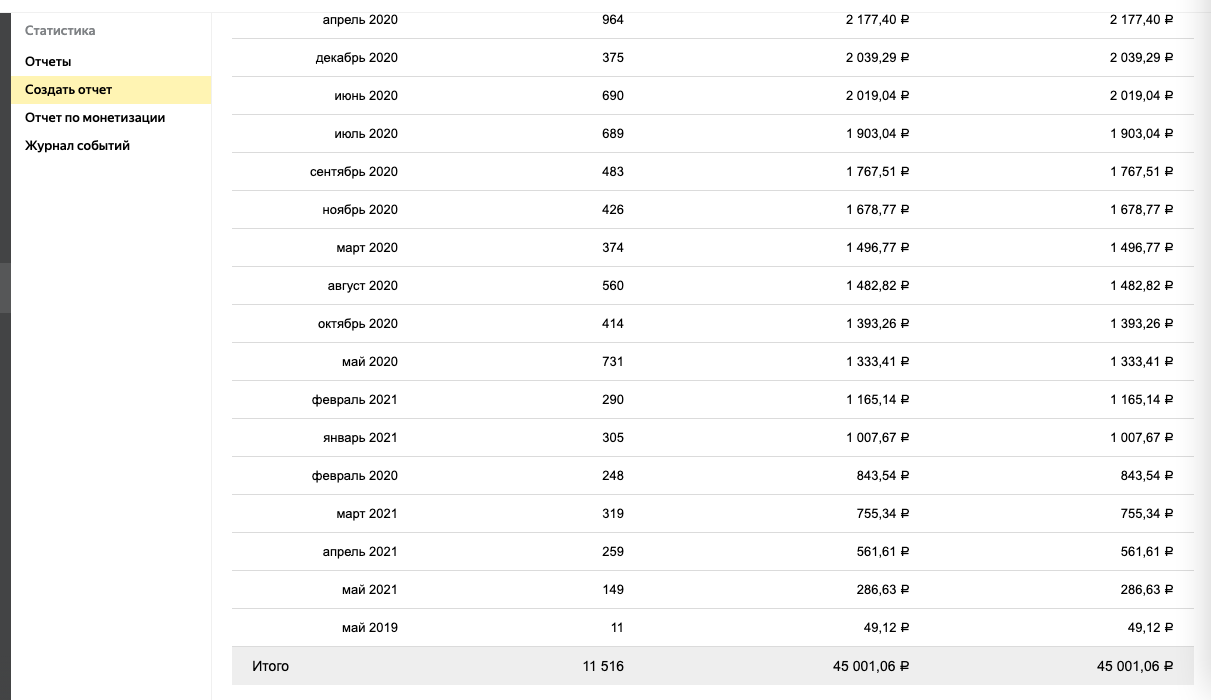Viewport: 1211px width, 700px height.
Task: Click the февраль 2021 month cell
Action: point(354,400)
